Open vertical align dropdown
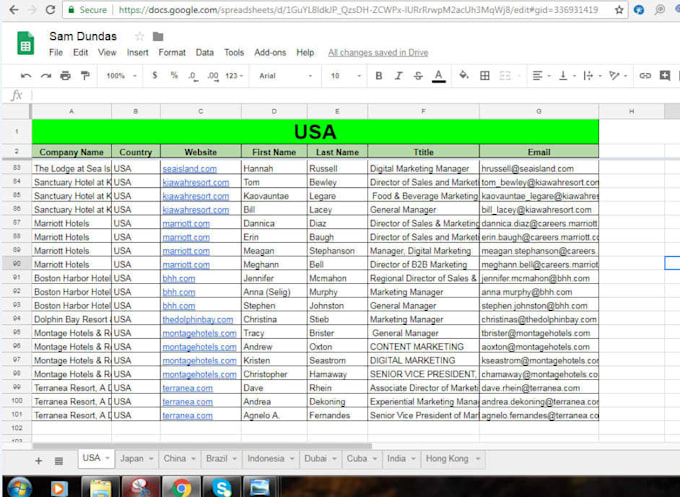 click(x=567, y=76)
